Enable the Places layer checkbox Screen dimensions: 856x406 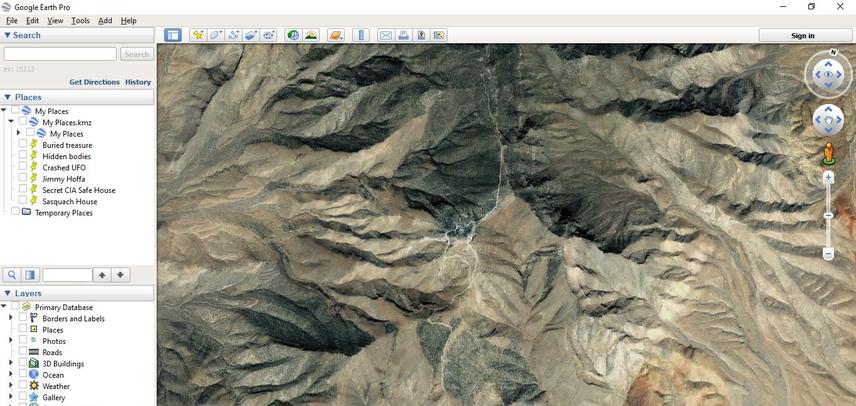click(x=22, y=330)
